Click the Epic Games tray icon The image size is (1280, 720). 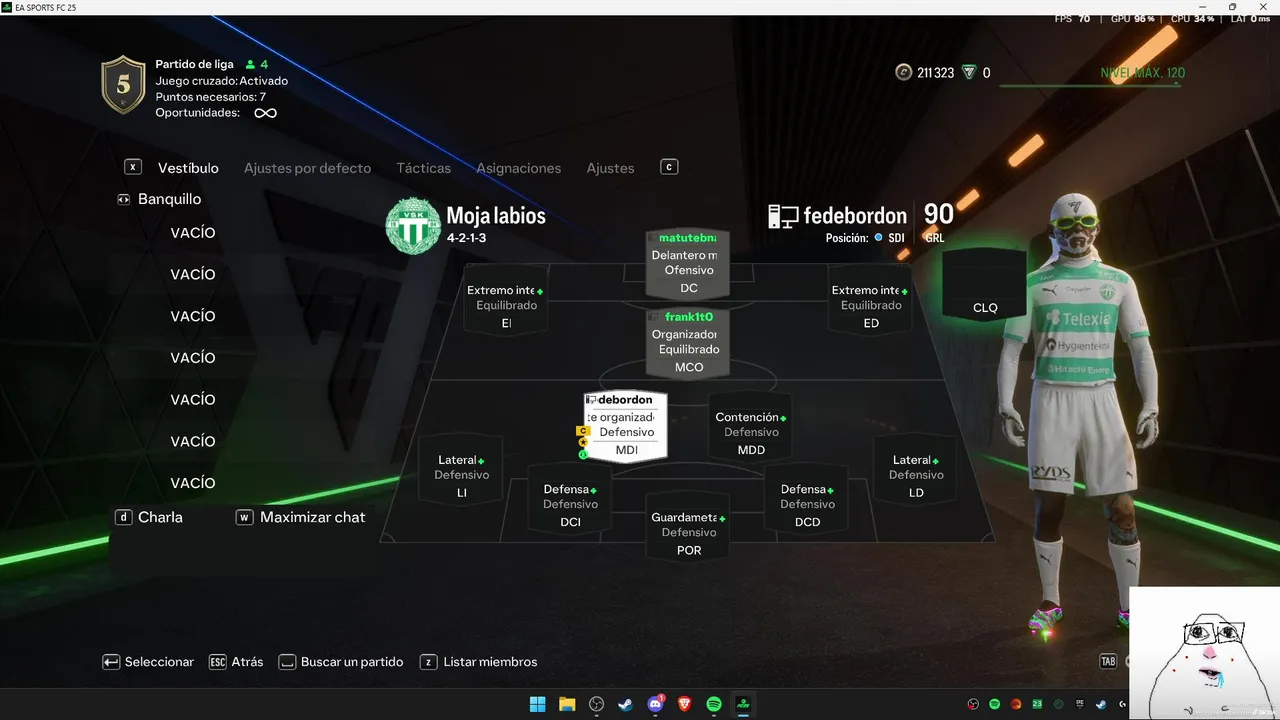click(x=1079, y=705)
